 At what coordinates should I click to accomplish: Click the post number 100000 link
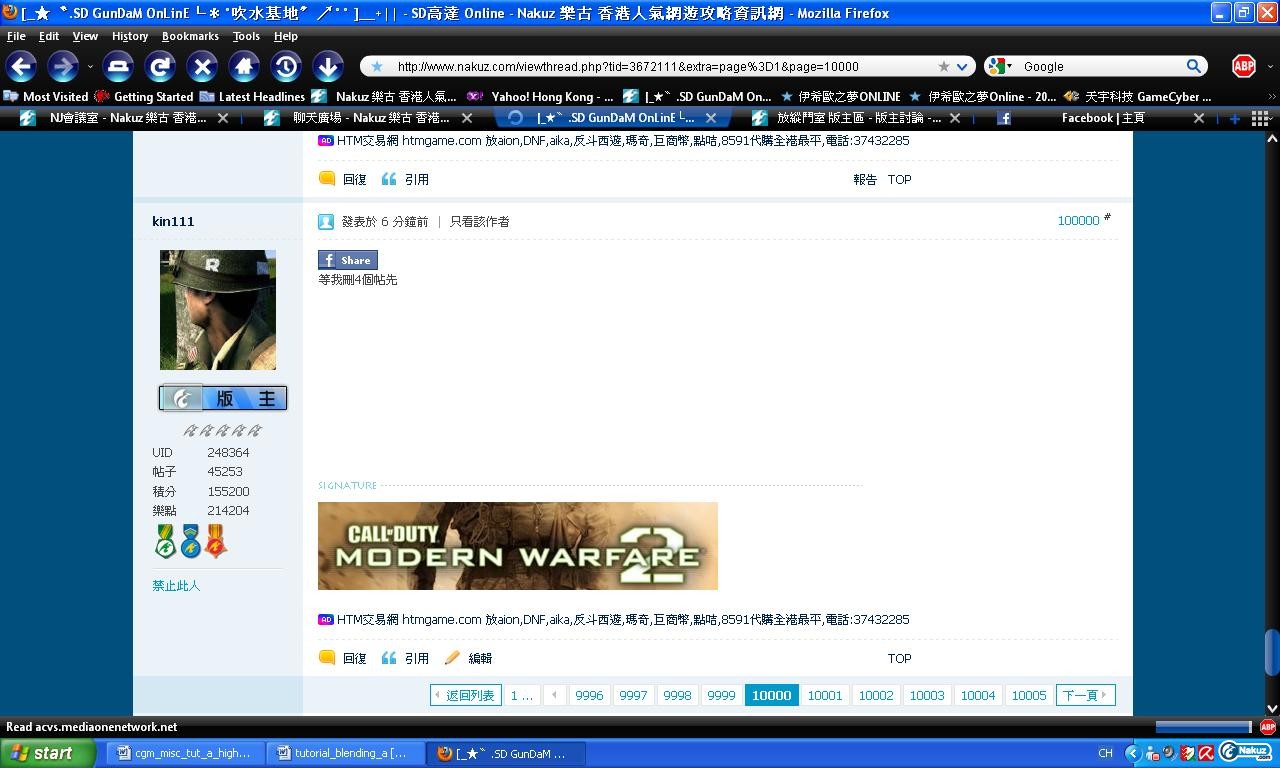1078,221
